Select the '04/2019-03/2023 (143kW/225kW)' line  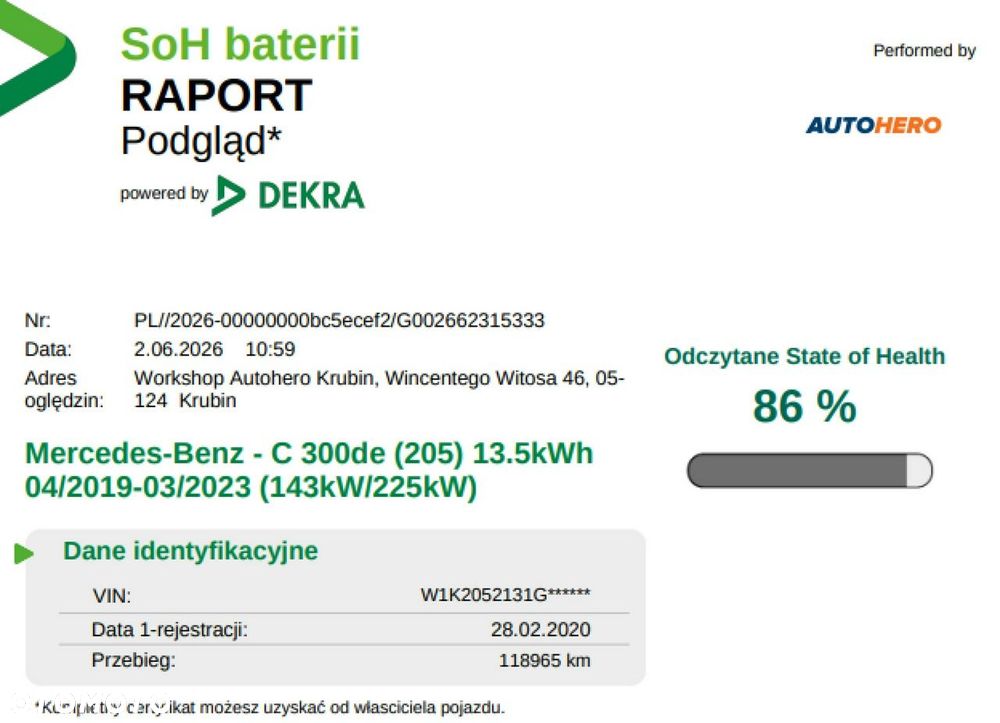251,487
